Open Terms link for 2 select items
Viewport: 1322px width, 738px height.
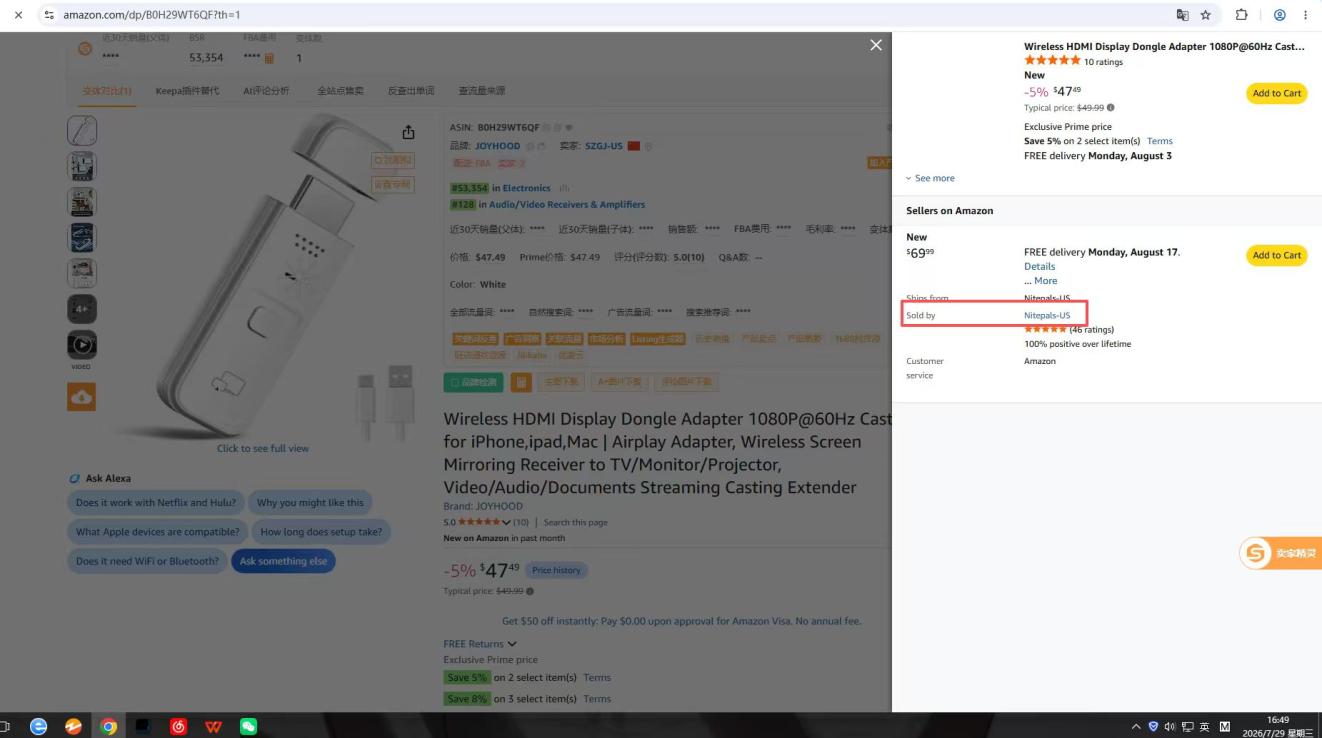pyautogui.click(x=597, y=678)
